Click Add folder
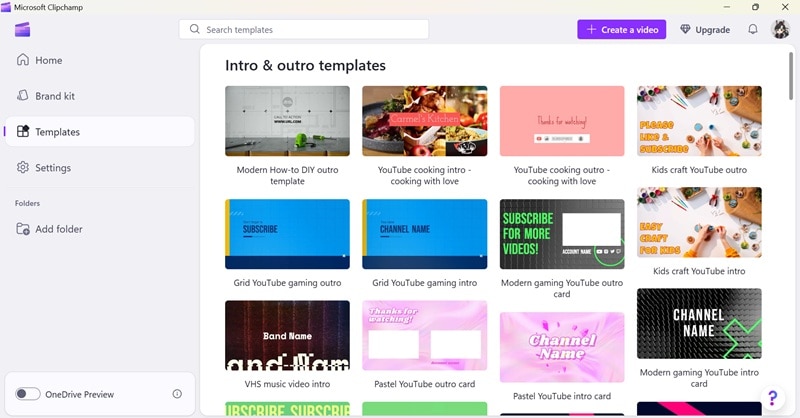Screen dimensions: 800x418 click(100, 229)
